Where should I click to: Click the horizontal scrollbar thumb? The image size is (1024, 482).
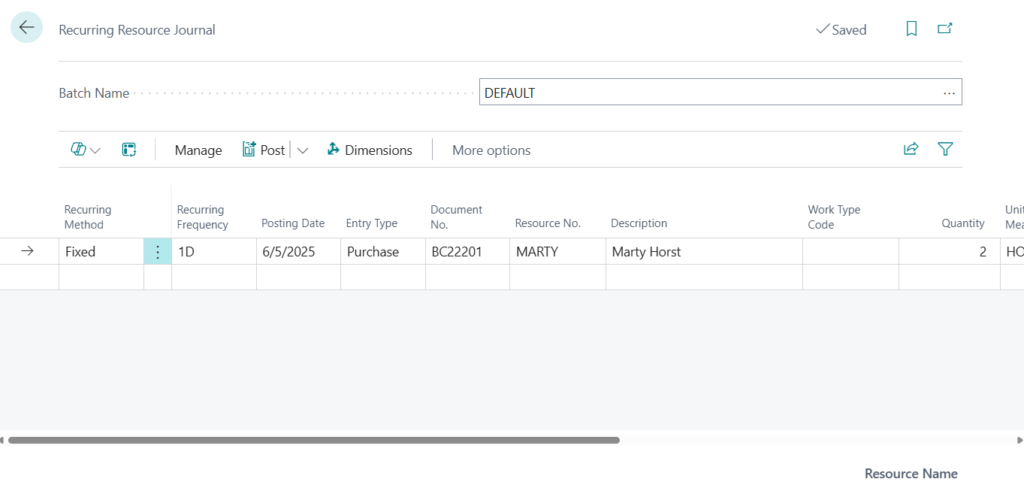pos(313,439)
